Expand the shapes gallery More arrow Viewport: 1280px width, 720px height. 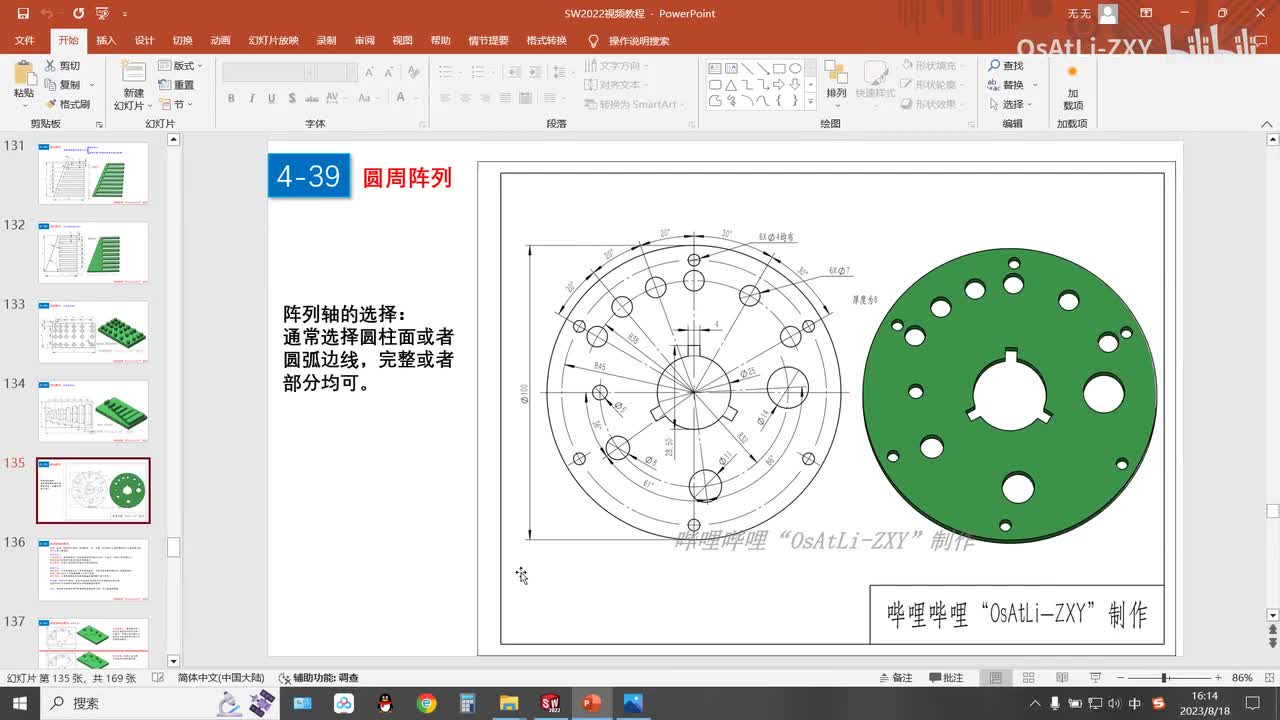click(x=810, y=101)
